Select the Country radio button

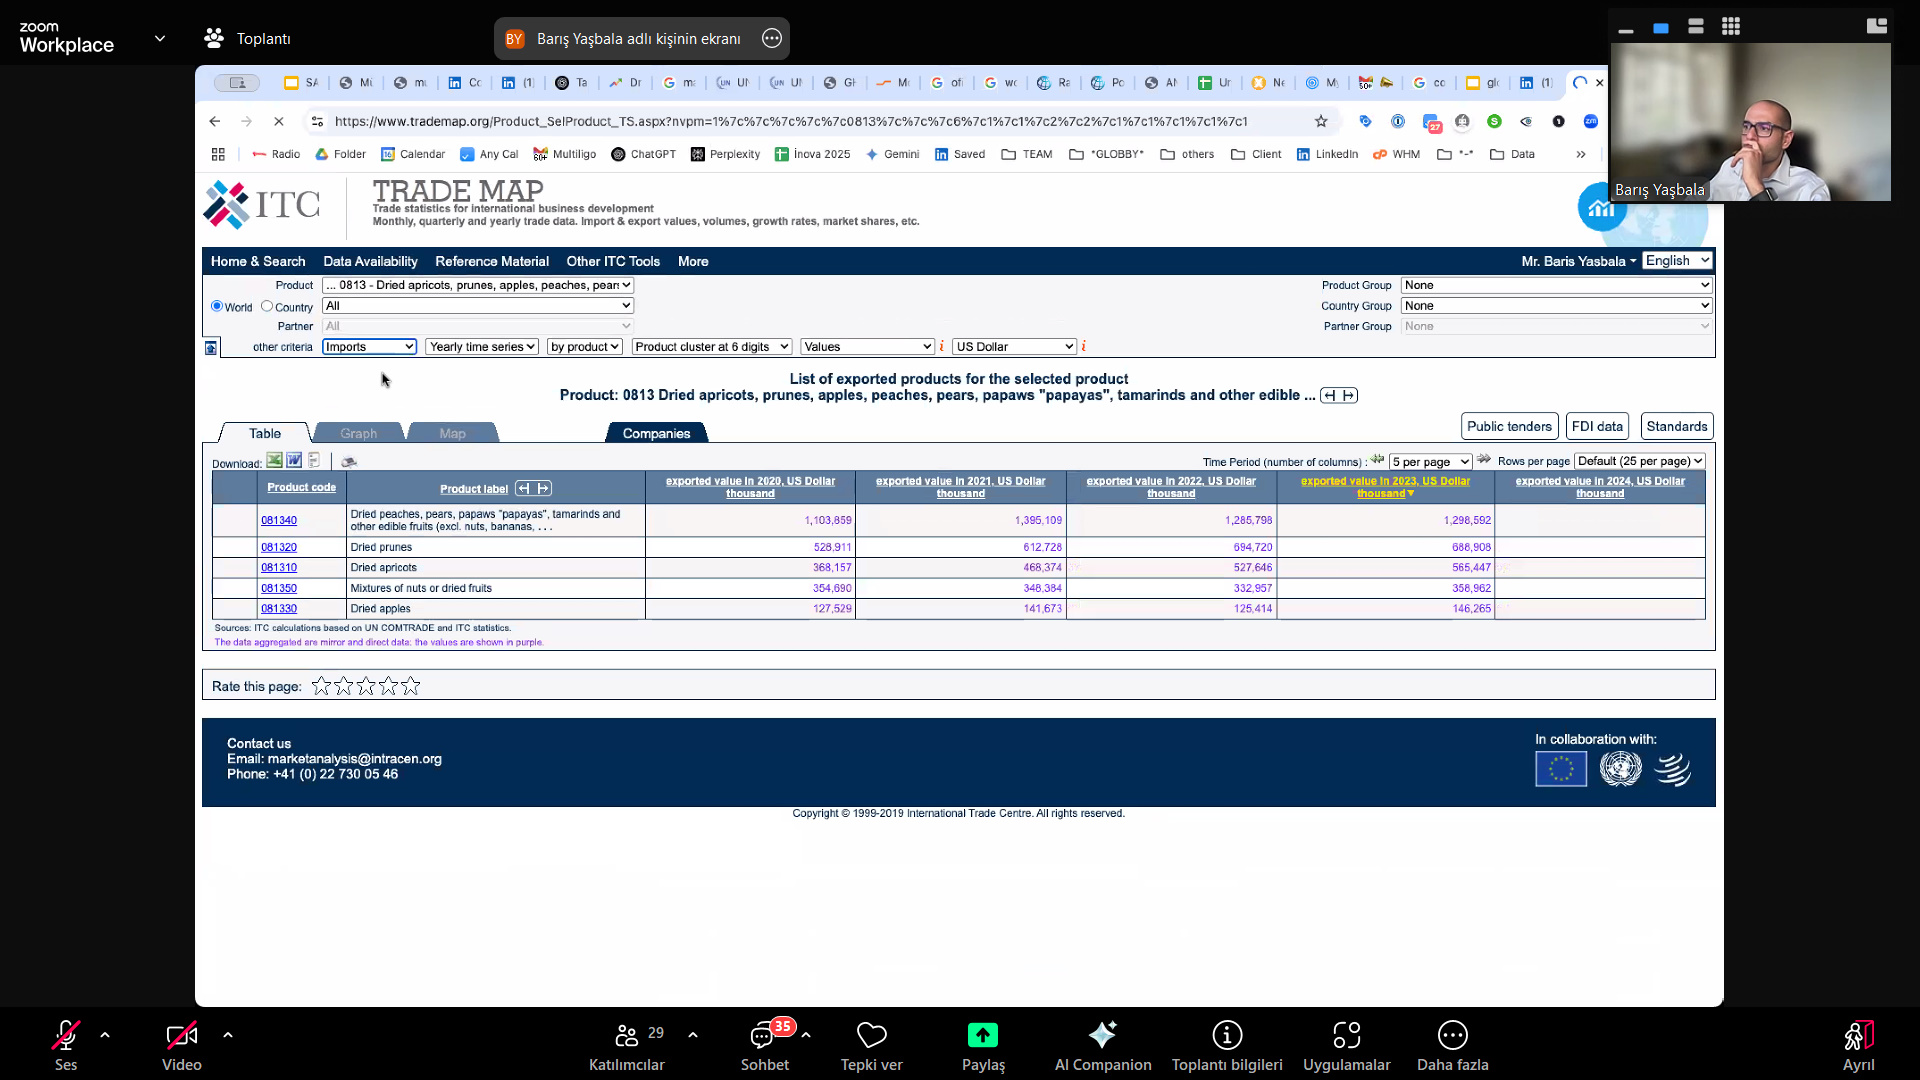(267, 306)
